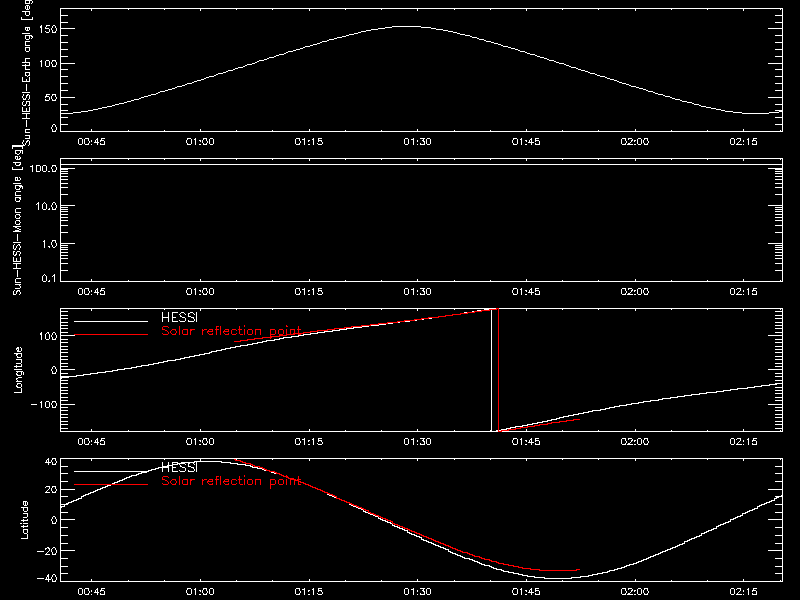The image size is (800, 600).
Task: Click the 1.0 tick label on Moon angle plot
Action: pos(49,244)
